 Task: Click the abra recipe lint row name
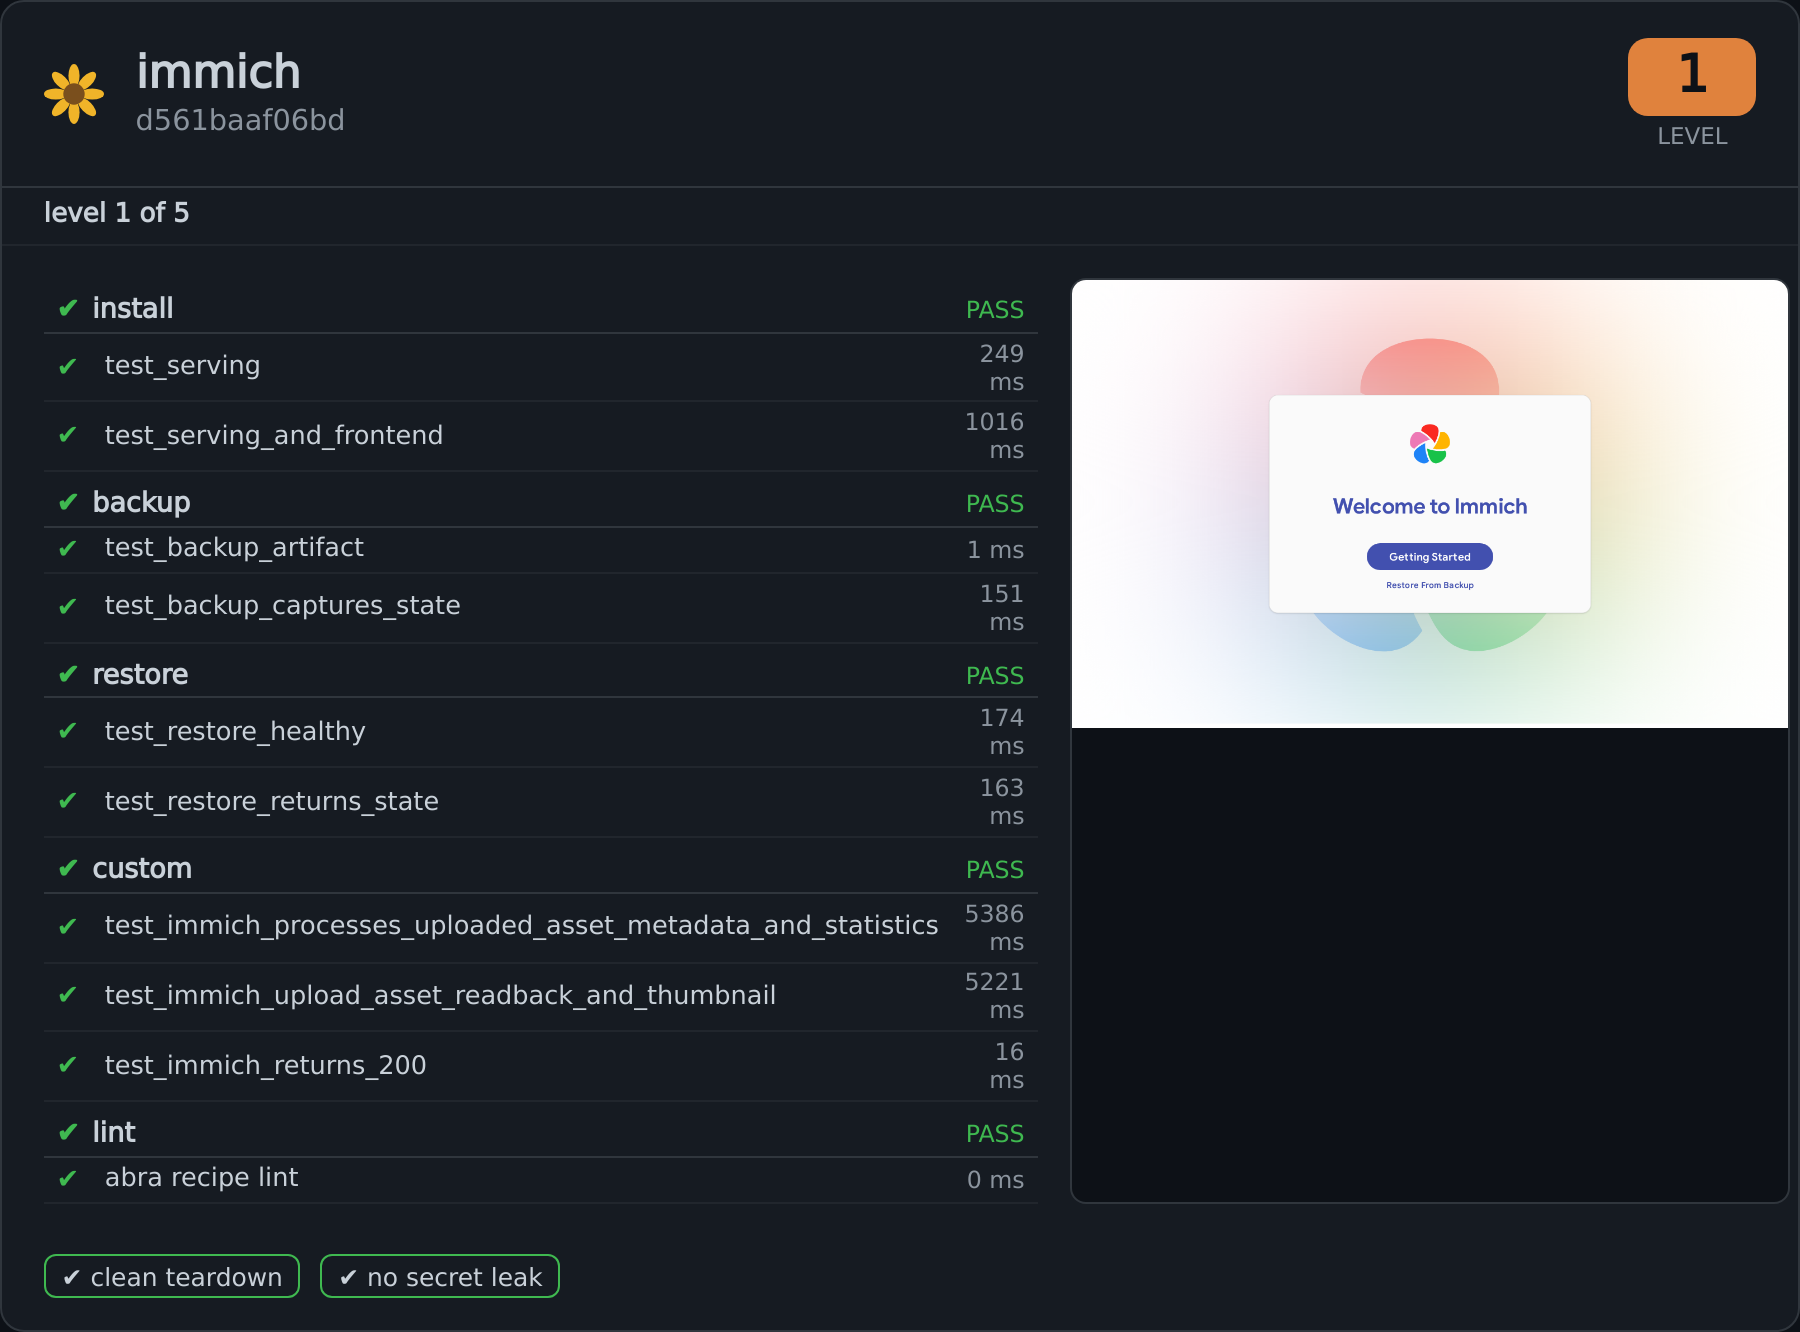pyautogui.click(x=201, y=1178)
